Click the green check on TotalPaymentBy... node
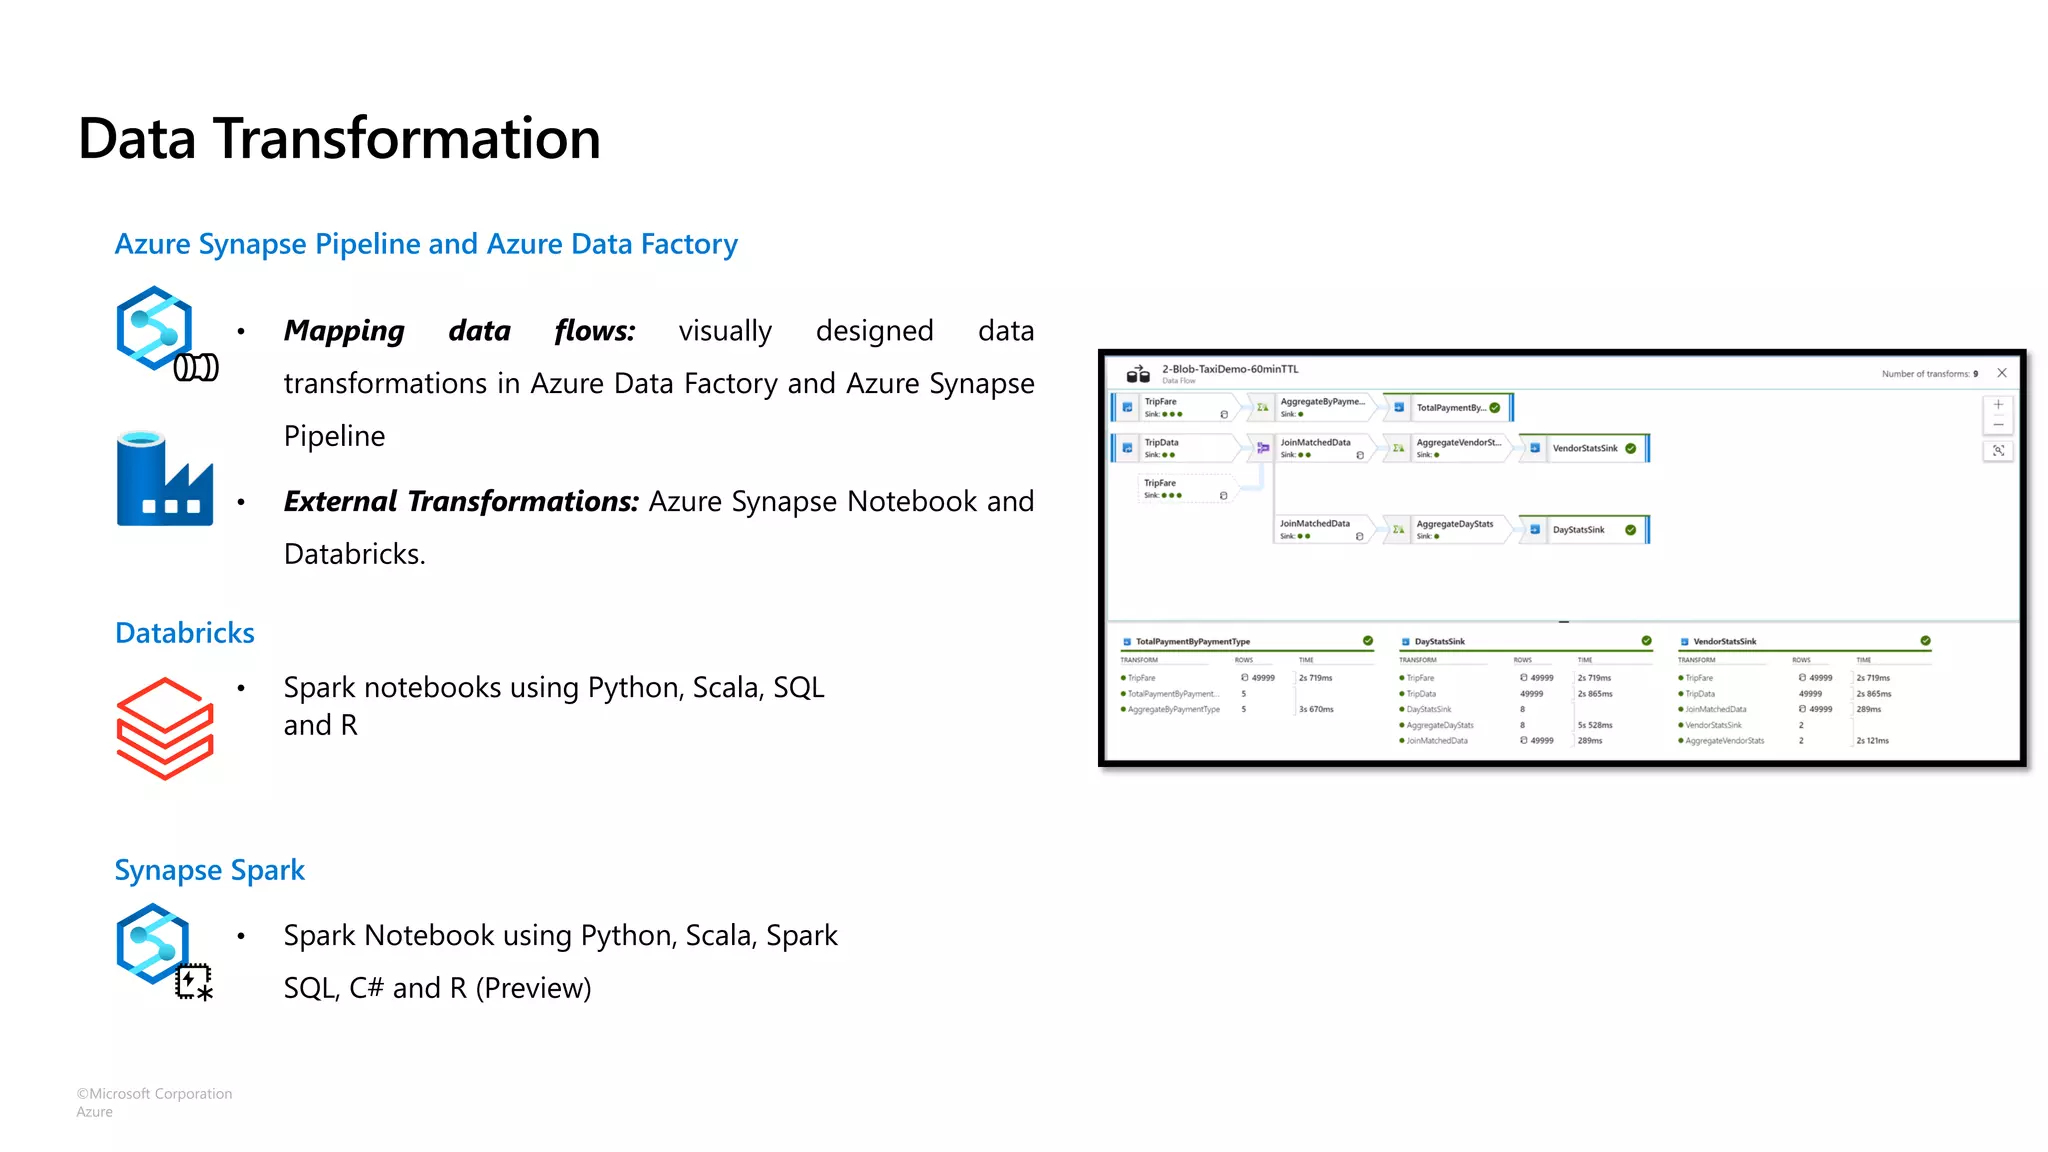This screenshot has width=2048, height=1152. point(1495,407)
